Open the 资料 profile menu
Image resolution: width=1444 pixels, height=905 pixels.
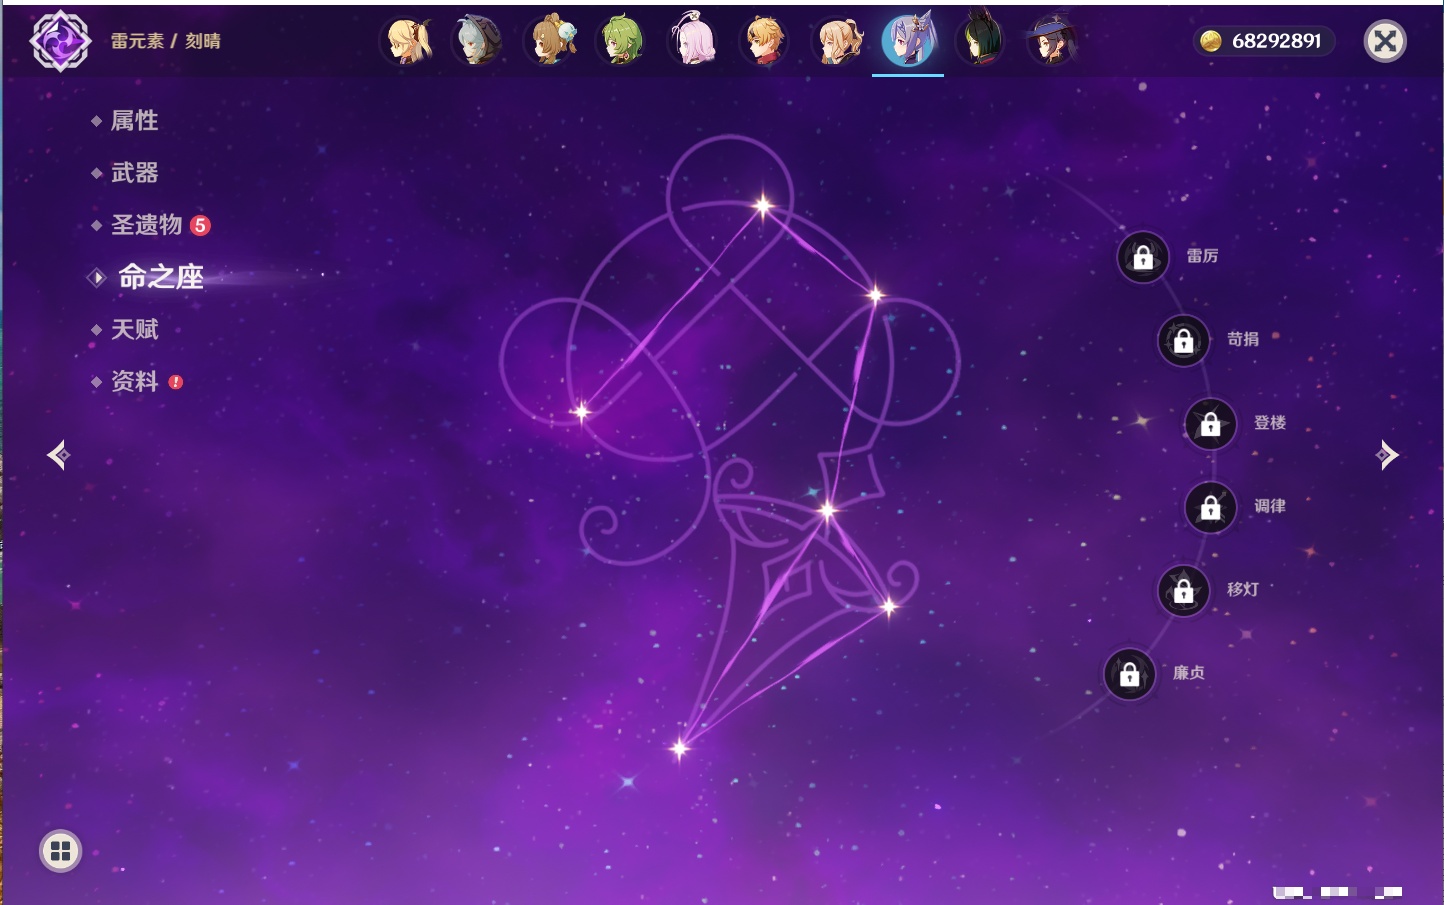(x=136, y=381)
